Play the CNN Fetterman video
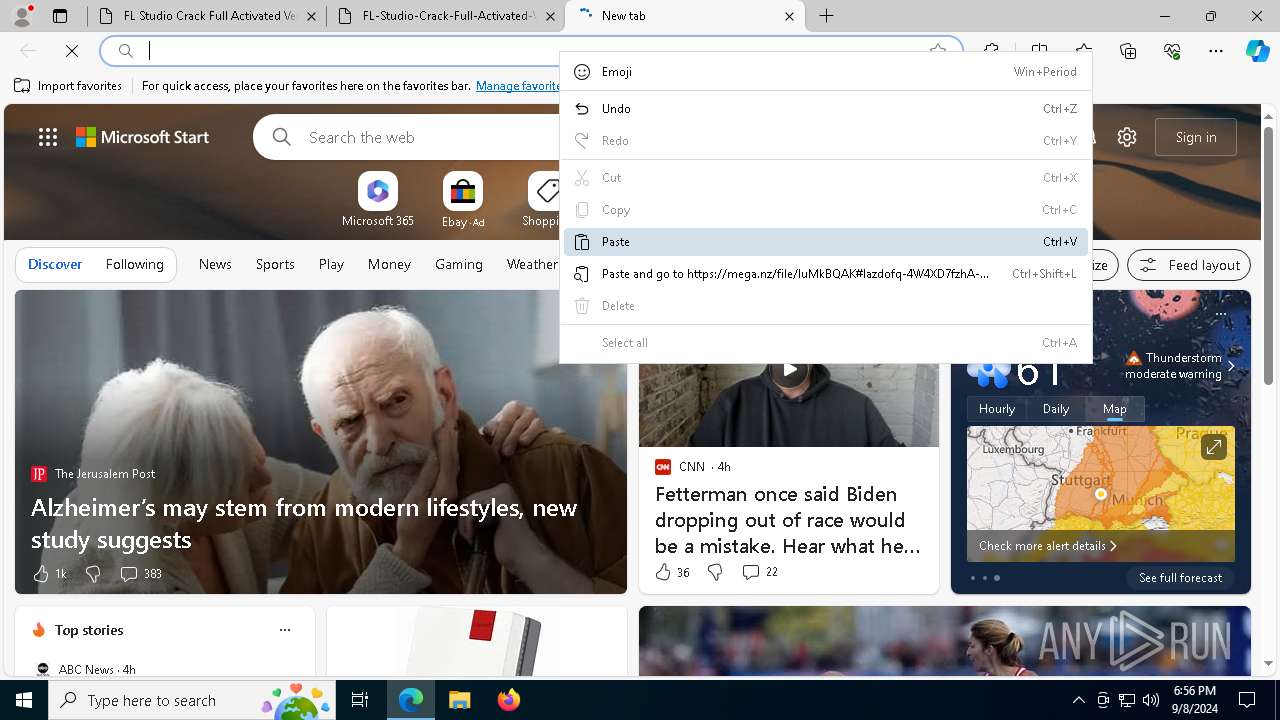 click(x=789, y=370)
